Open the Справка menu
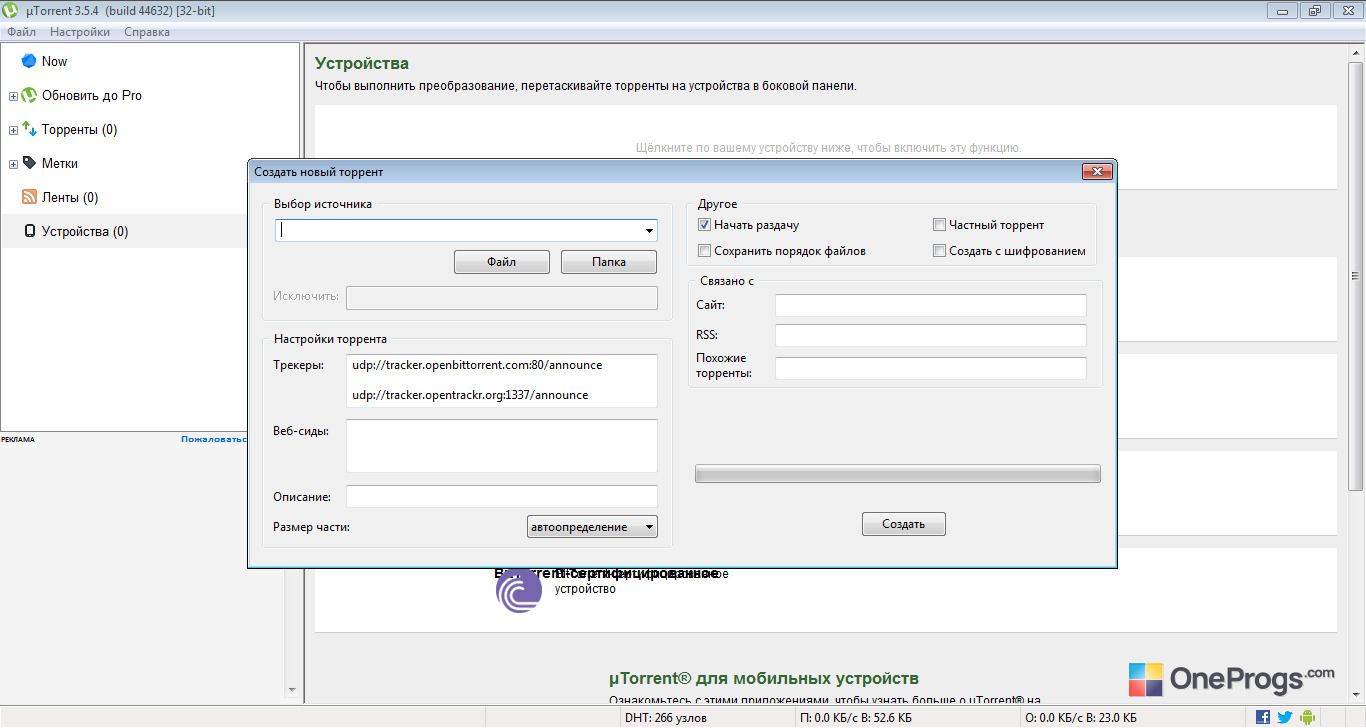This screenshot has height=728, width=1366. tap(147, 32)
